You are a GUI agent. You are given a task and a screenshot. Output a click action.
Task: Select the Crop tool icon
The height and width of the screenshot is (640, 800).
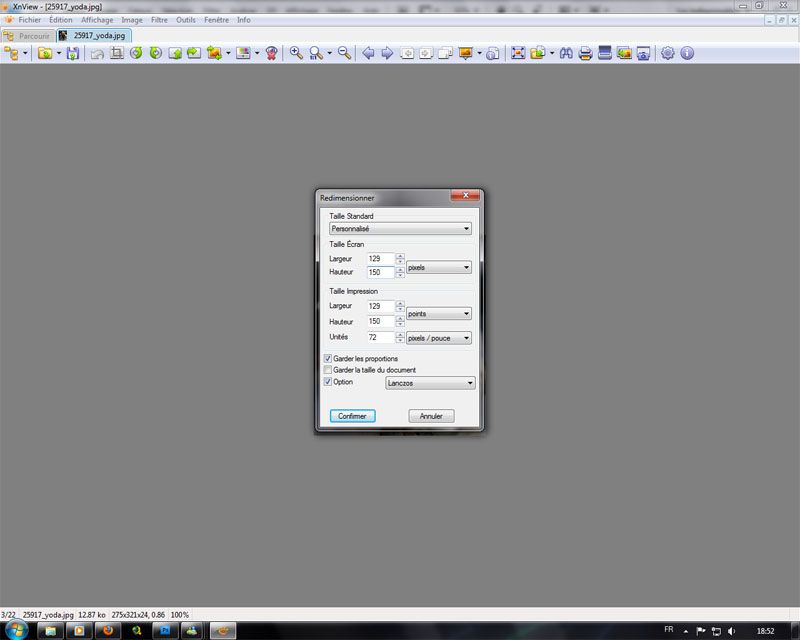pyautogui.click(x=117, y=53)
